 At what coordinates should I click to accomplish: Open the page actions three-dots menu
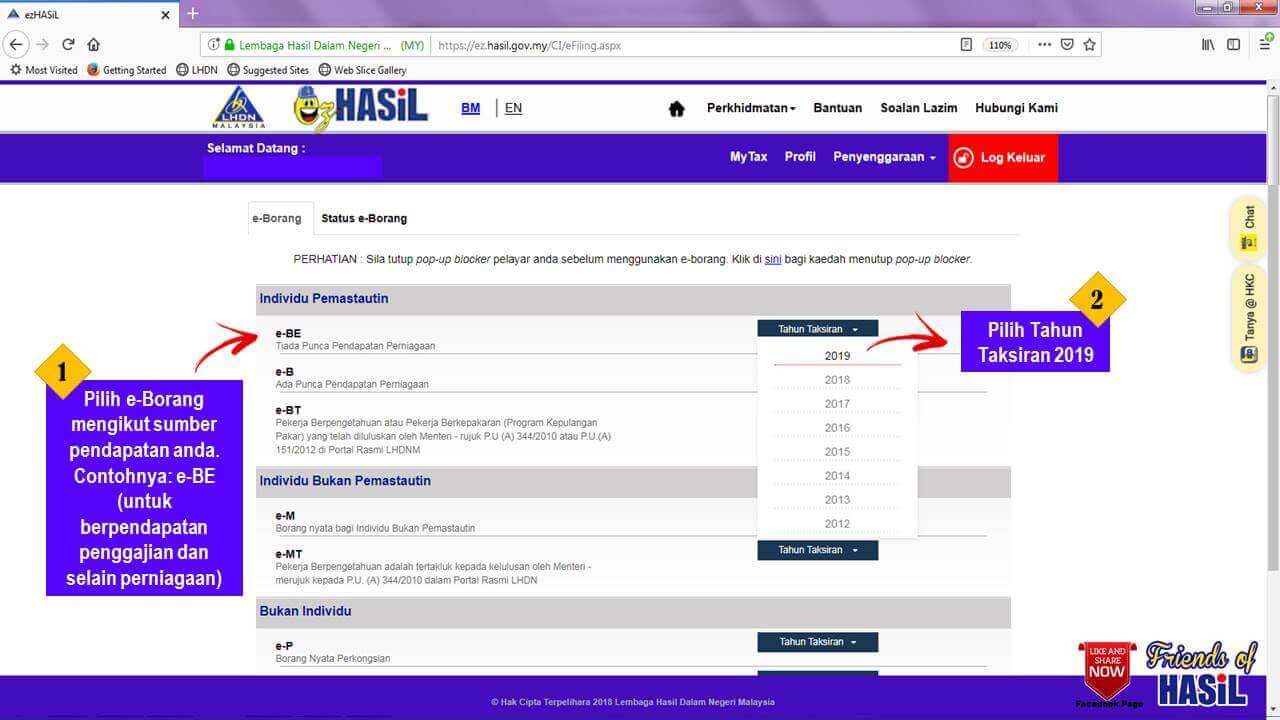(1044, 45)
